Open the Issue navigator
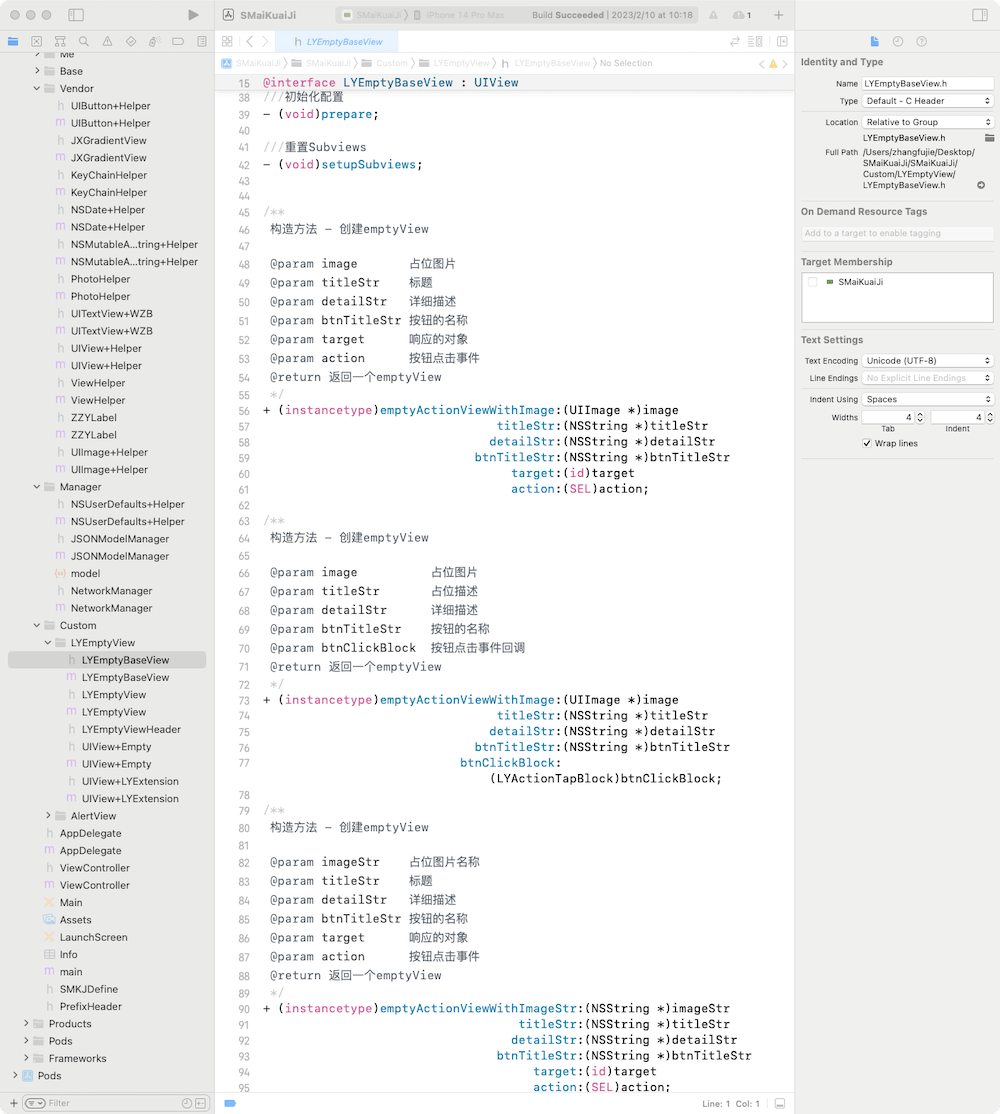Viewport: 1000px width, 1114px height. pos(107,42)
